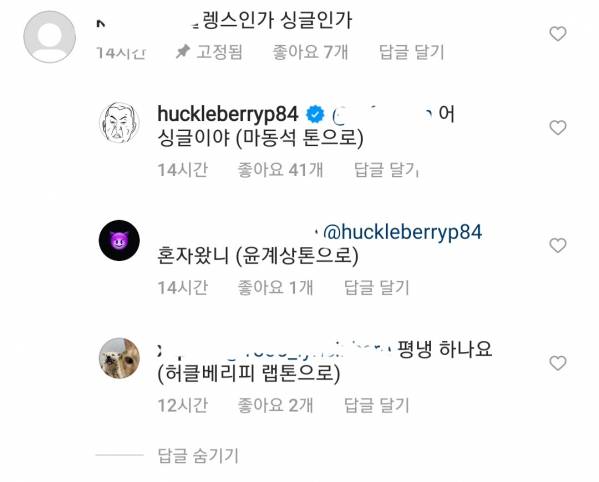The image size is (599, 482).
Task: Reply to the 혼자왔니 comment
Action: [377, 287]
